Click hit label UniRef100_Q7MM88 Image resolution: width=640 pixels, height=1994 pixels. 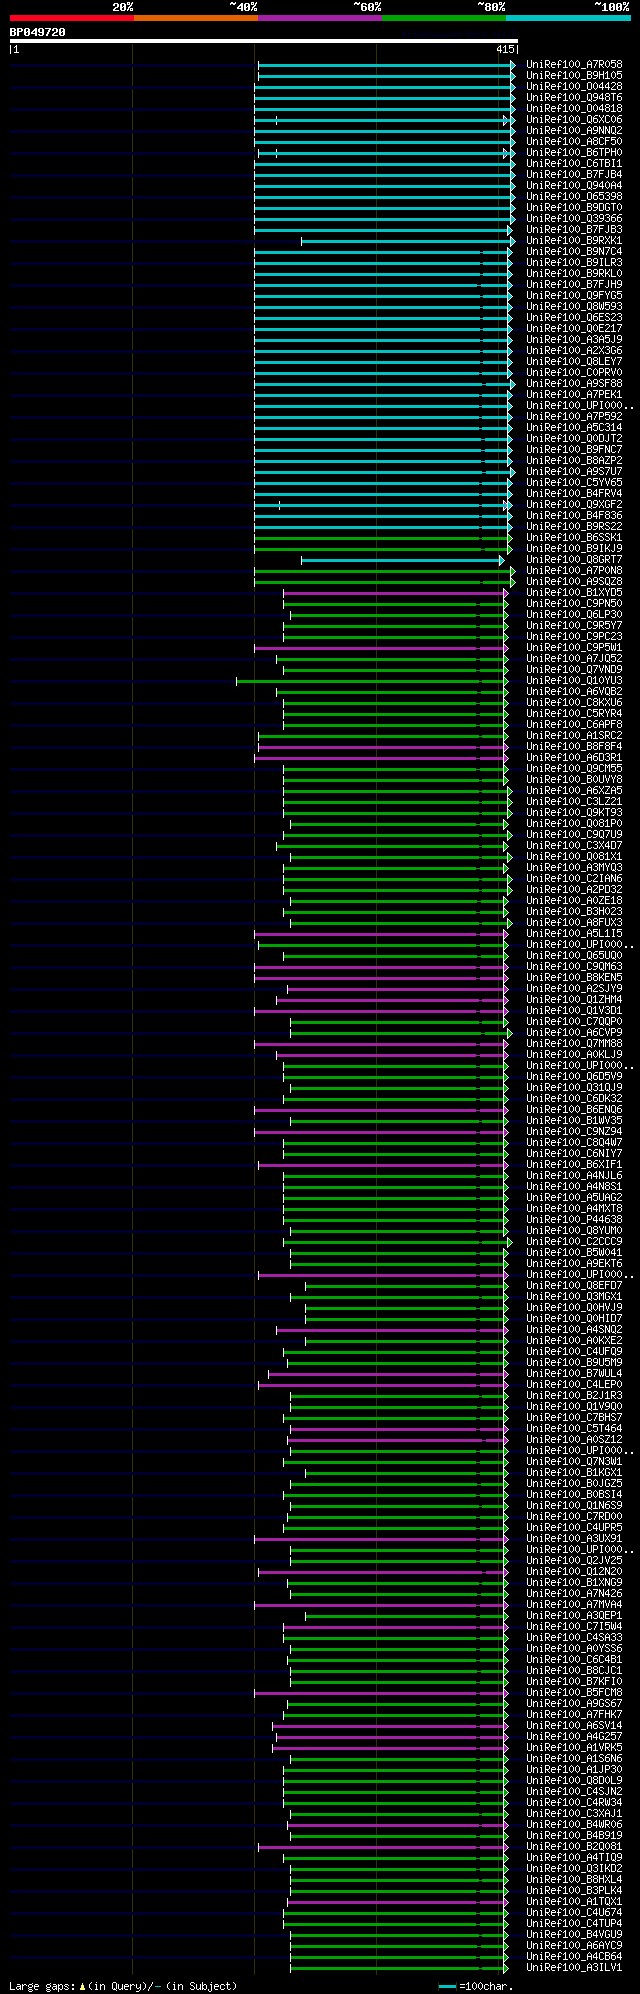[574, 1044]
